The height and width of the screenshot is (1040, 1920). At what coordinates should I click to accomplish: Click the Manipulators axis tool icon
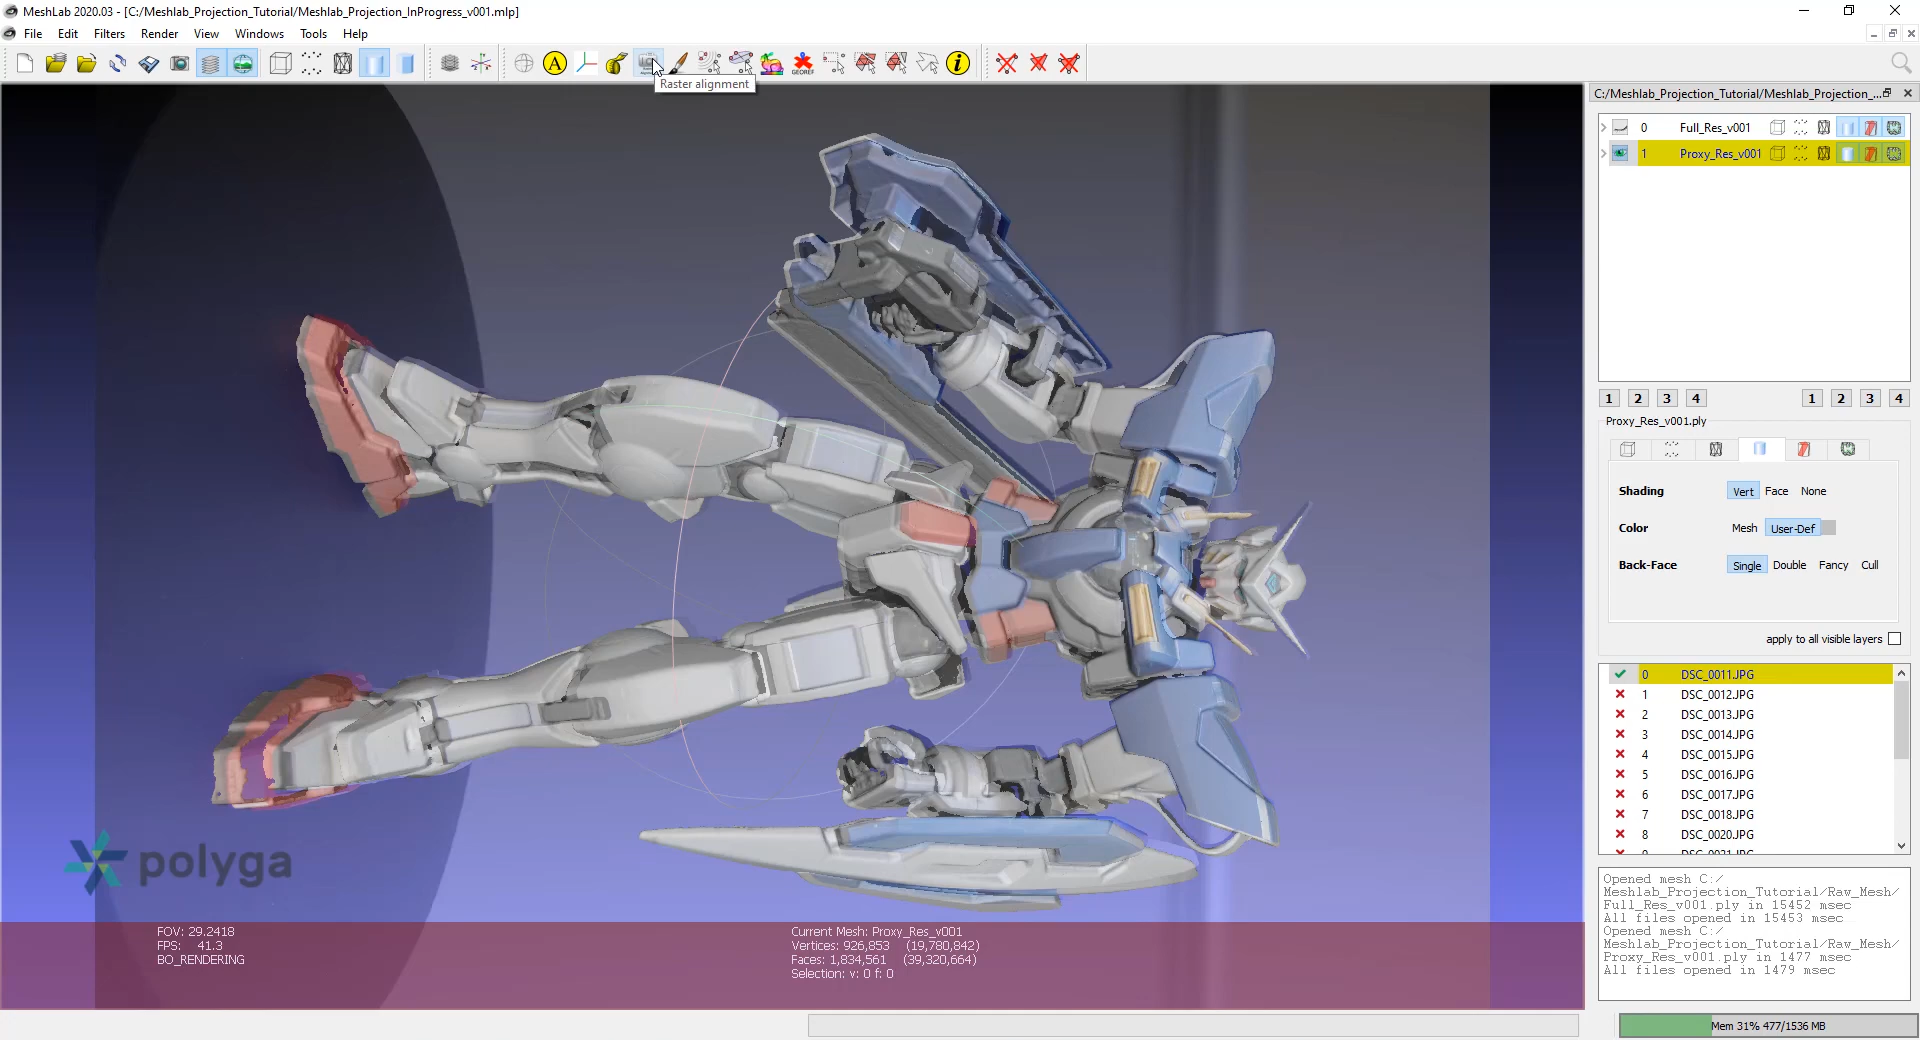click(586, 64)
